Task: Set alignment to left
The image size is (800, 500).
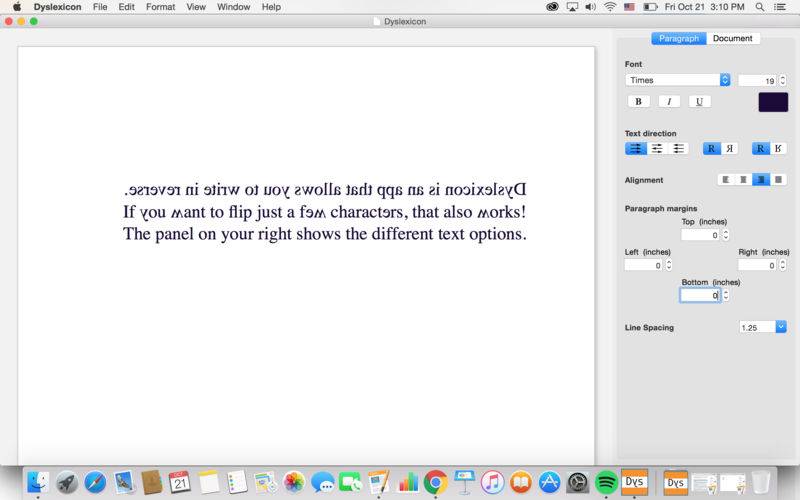Action: [x=726, y=180]
